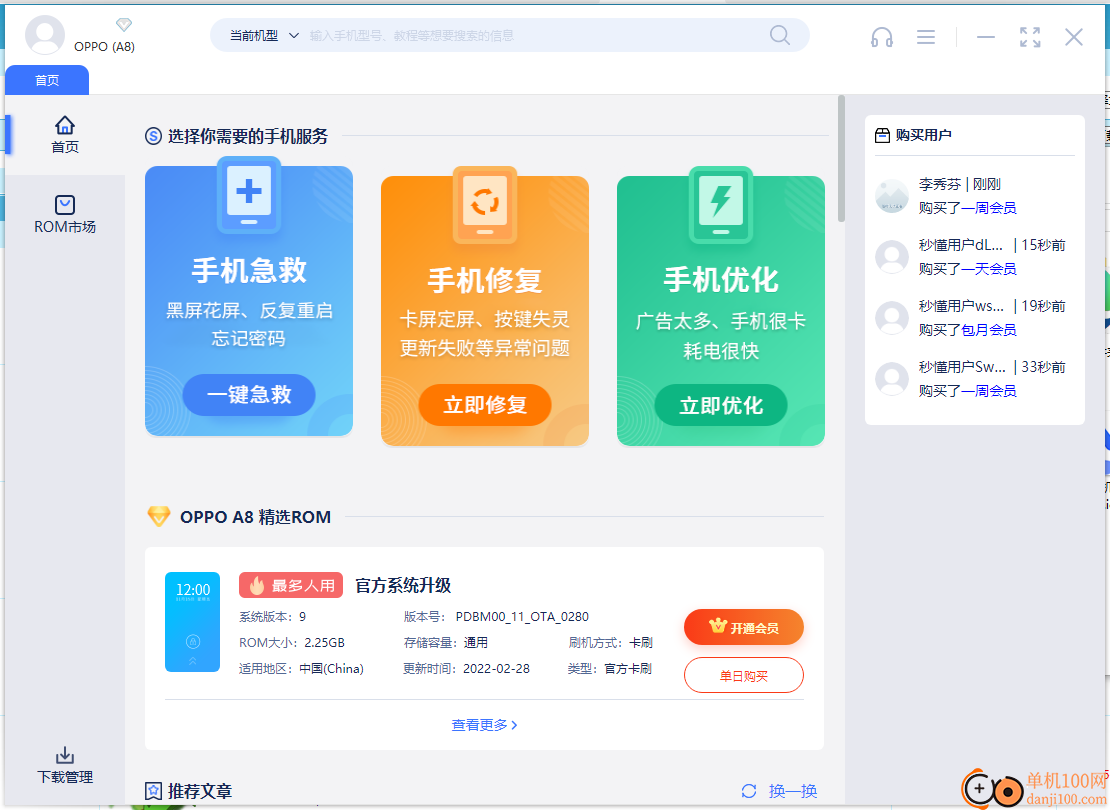Viewport: 1110px width, 810px height.
Task: Click the 手机优化 lightning phone icon
Action: click(x=721, y=205)
